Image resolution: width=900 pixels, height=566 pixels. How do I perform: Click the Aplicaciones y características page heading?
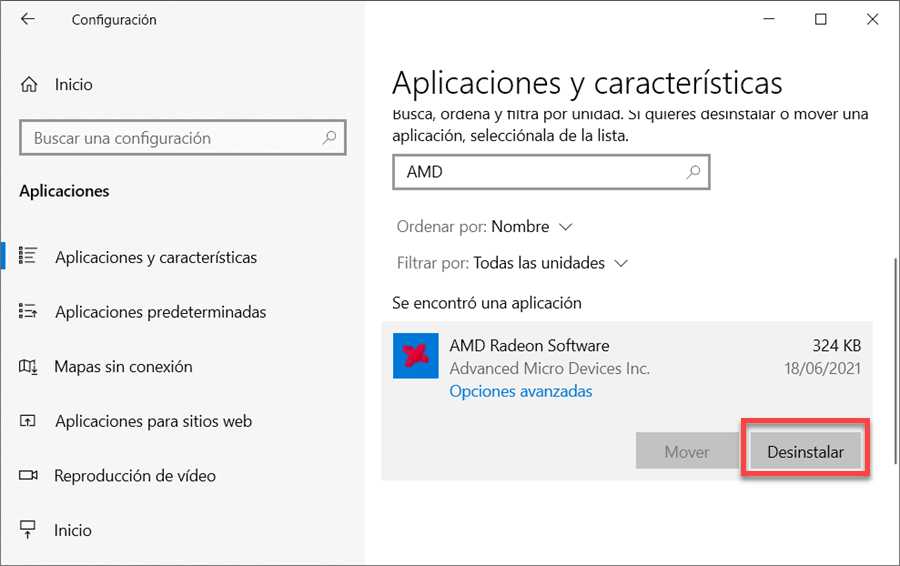(587, 83)
